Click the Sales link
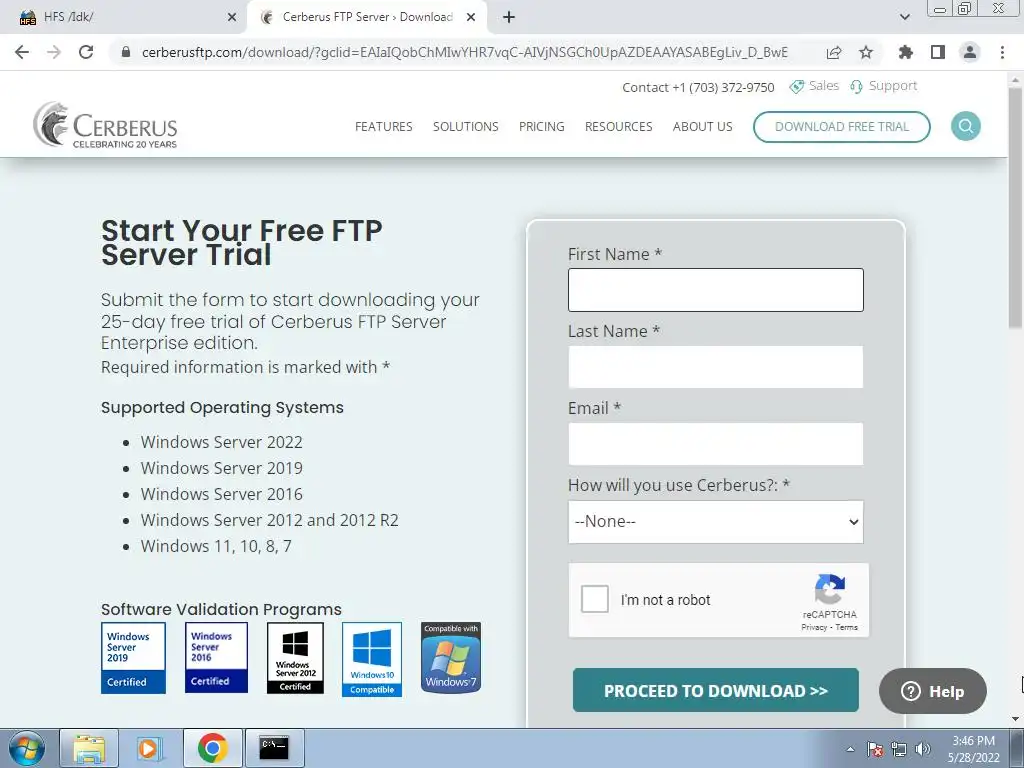 pos(824,86)
